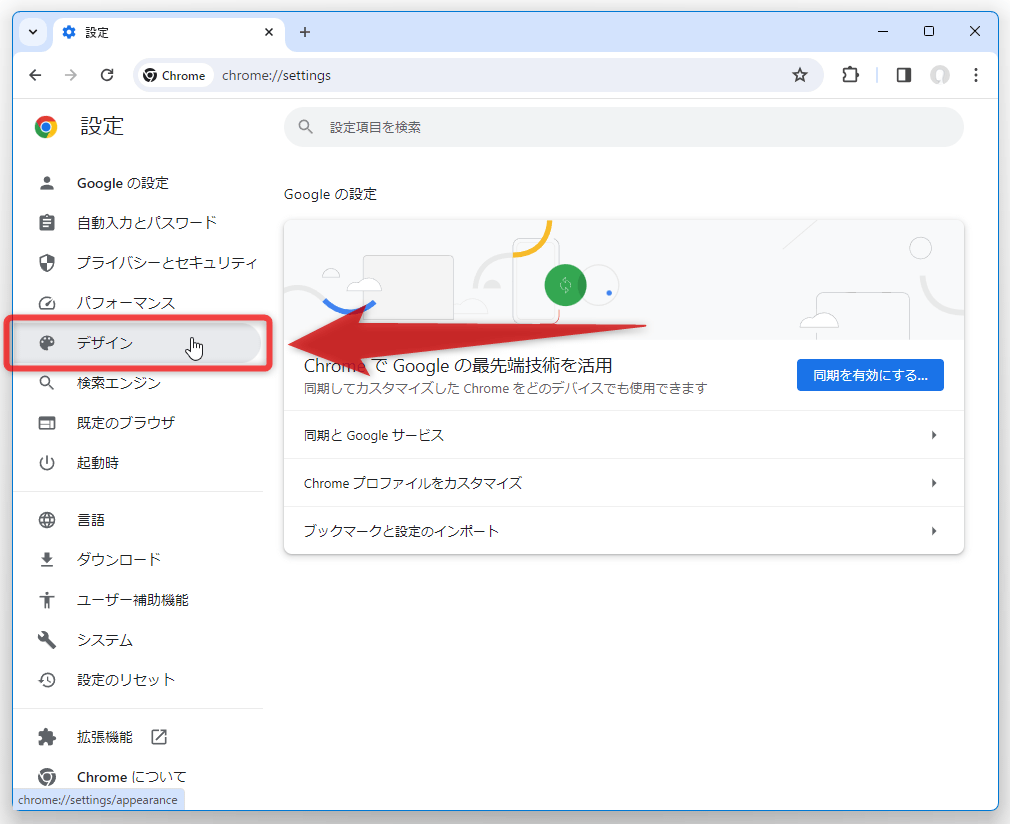This screenshot has height=824, width=1010.
Task: Click the external-link icon beside 拡張機能
Action: 158,737
